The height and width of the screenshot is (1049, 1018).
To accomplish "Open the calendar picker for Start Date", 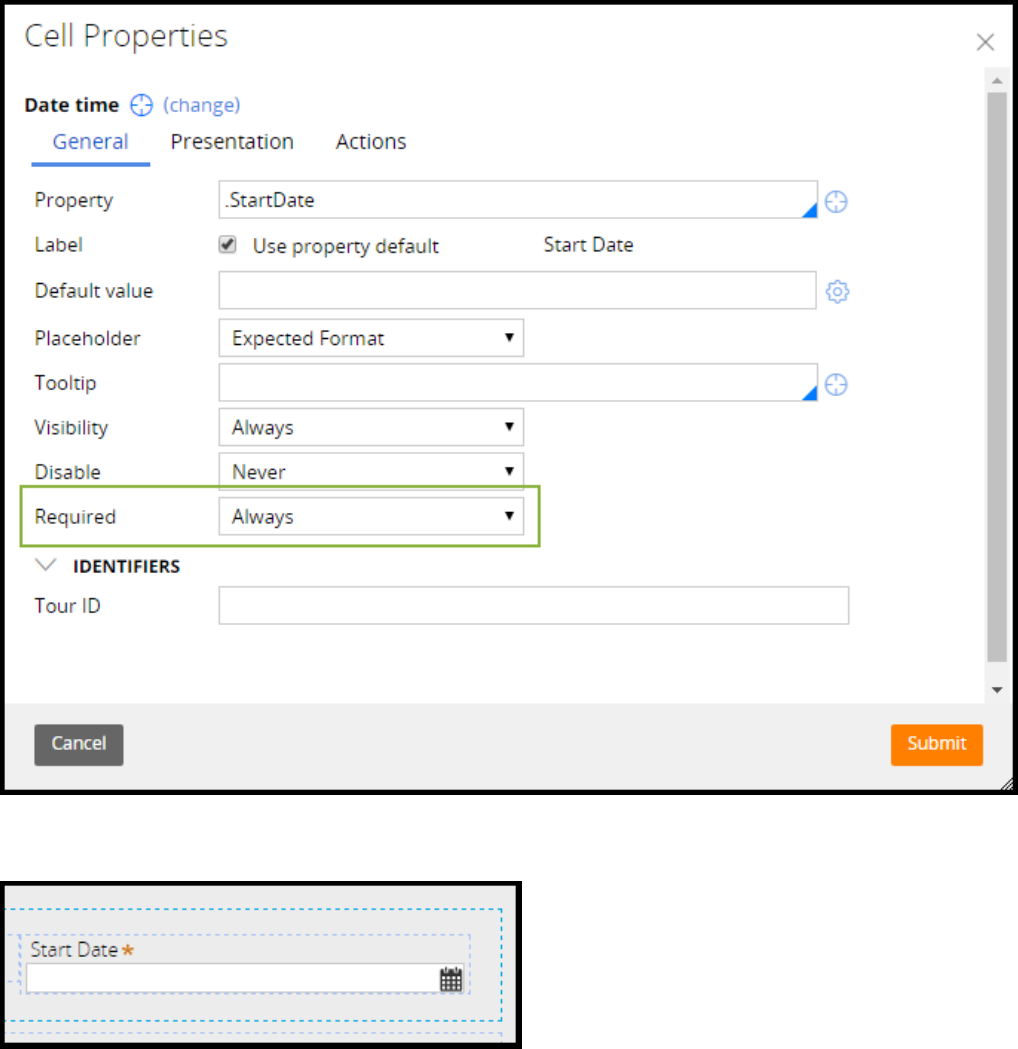I will click(451, 979).
